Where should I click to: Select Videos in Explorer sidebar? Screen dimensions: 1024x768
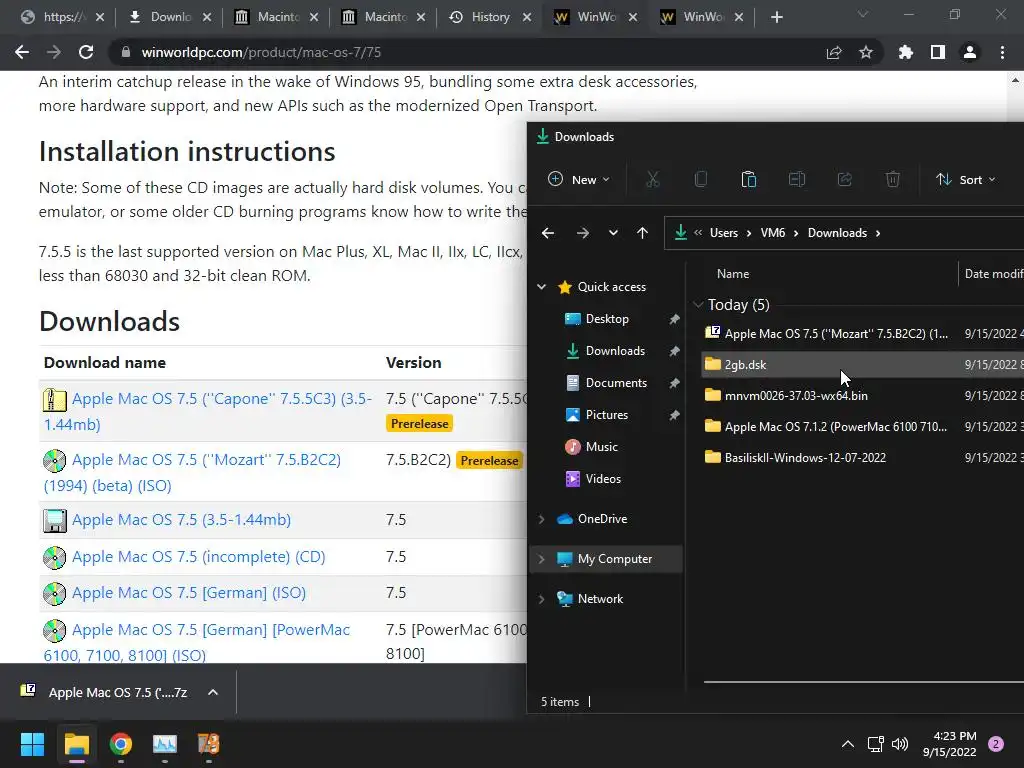tap(603, 479)
